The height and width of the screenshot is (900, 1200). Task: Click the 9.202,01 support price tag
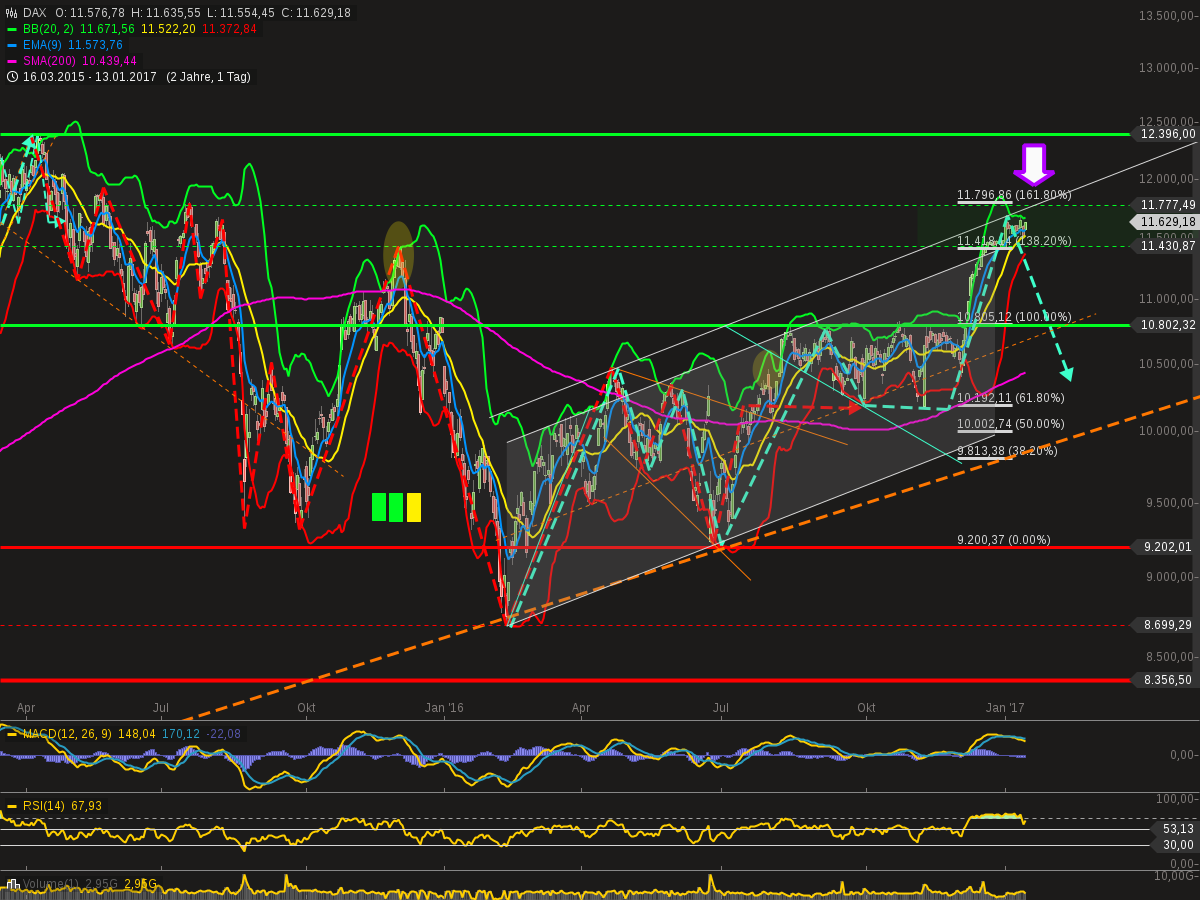point(1164,547)
